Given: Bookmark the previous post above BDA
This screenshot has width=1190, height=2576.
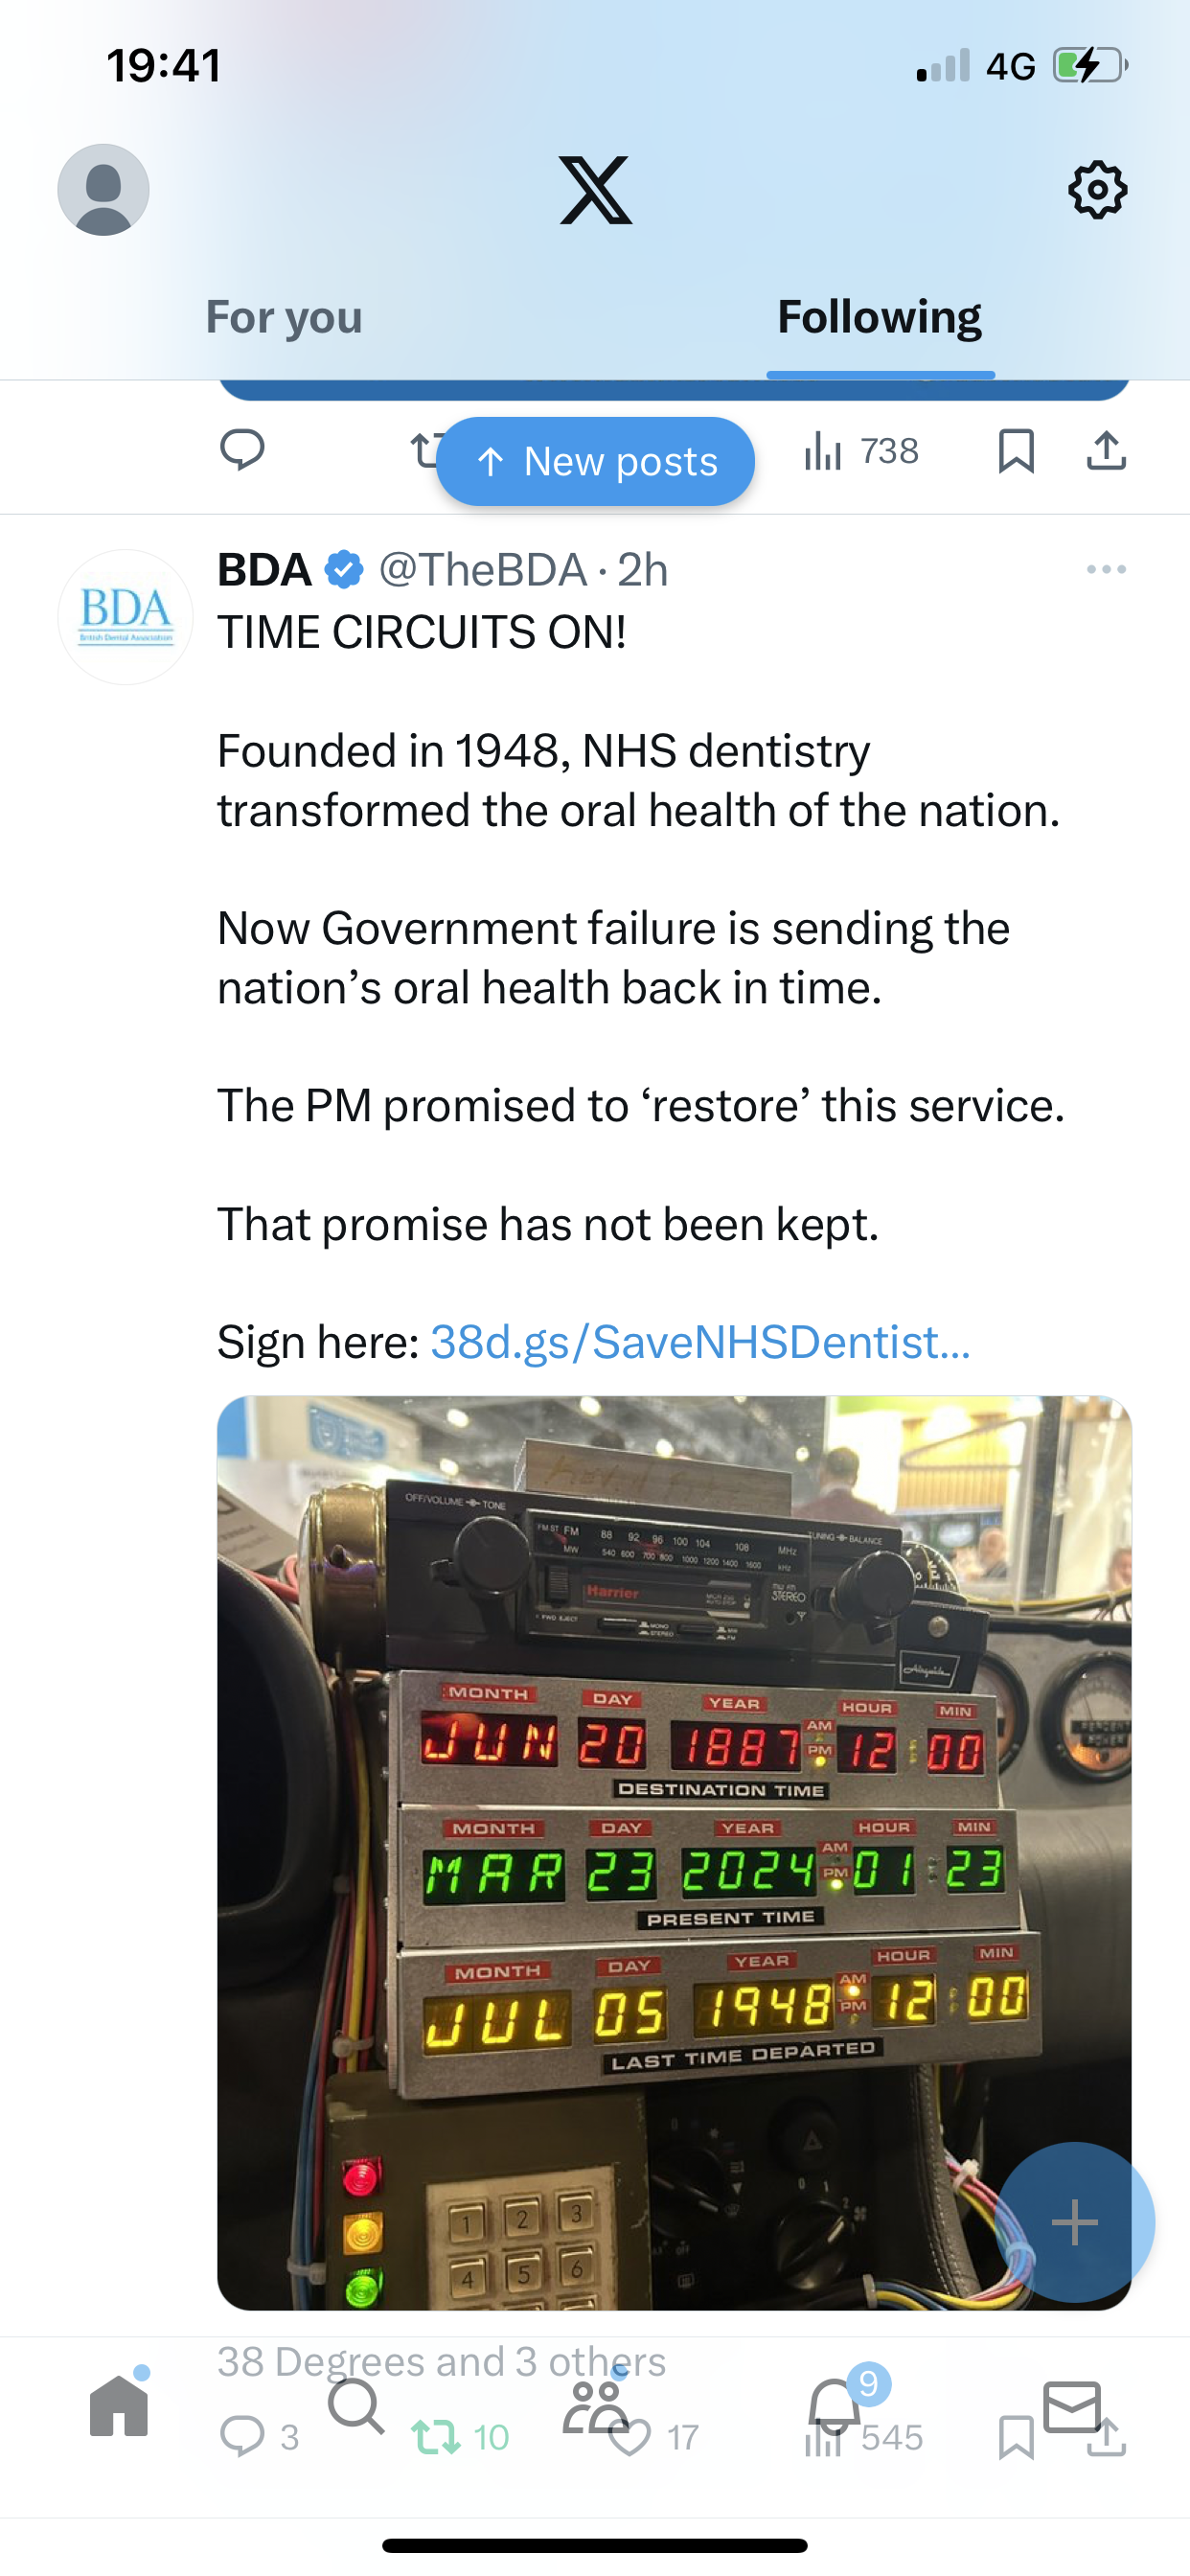Looking at the screenshot, I should [1016, 451].
